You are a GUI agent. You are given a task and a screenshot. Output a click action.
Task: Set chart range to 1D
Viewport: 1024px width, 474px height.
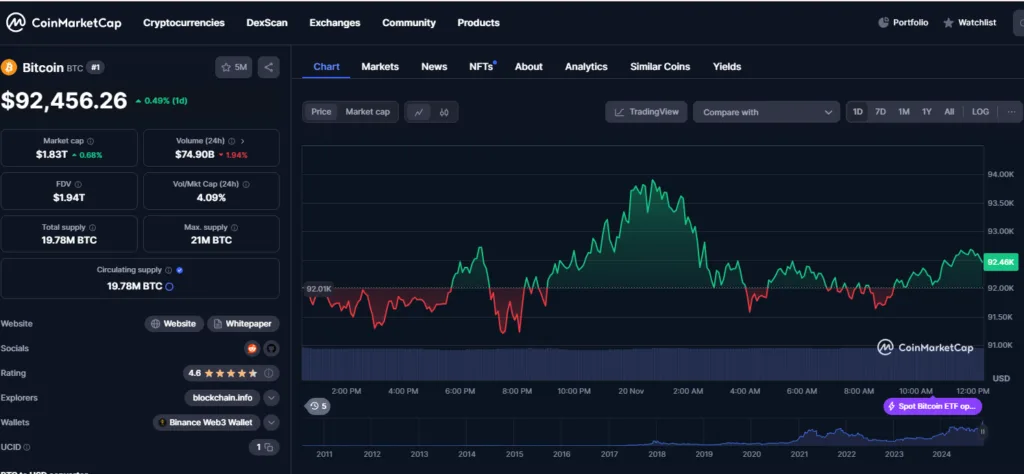[857, 112]
